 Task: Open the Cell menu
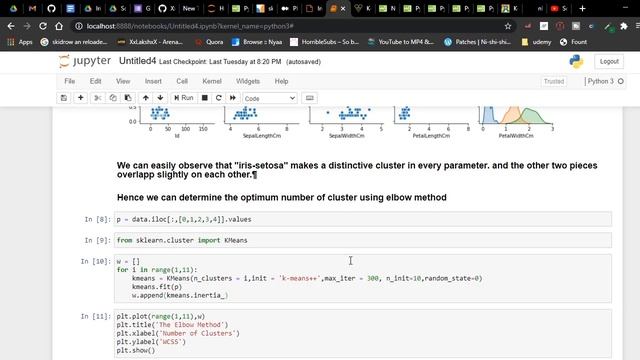point(182,81)
